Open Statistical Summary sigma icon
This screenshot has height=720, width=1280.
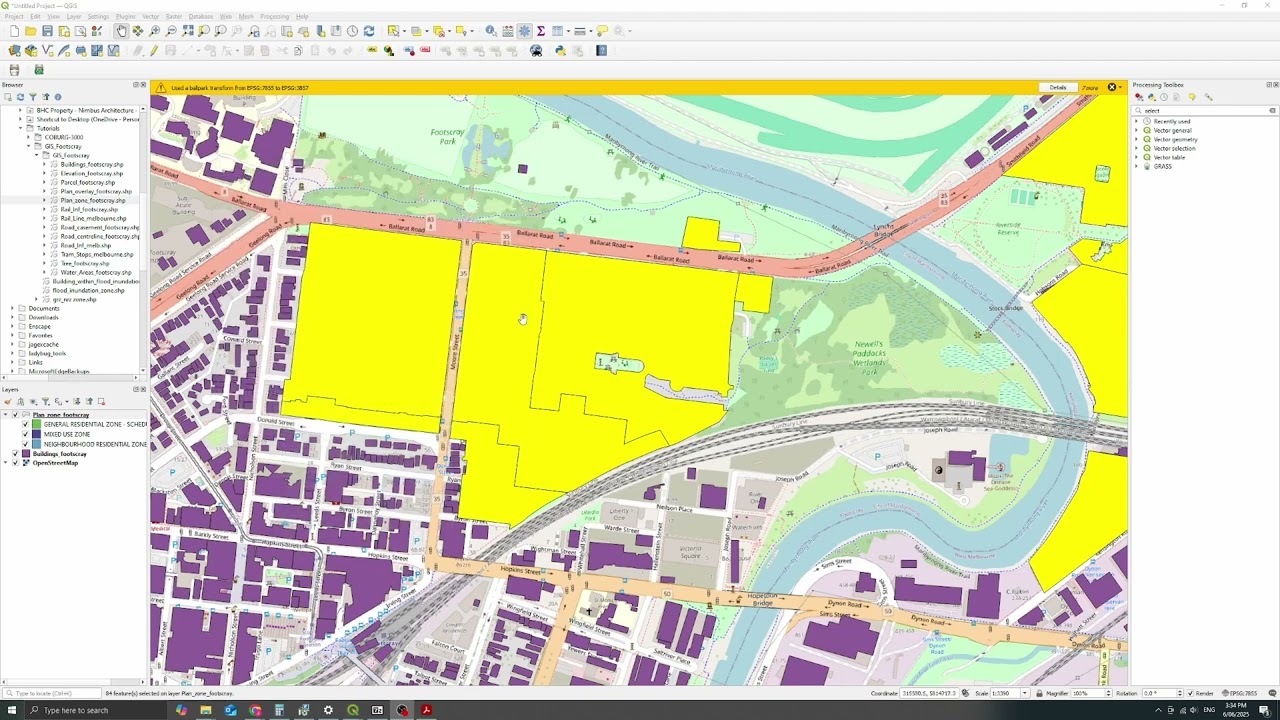tap(540, 31)
